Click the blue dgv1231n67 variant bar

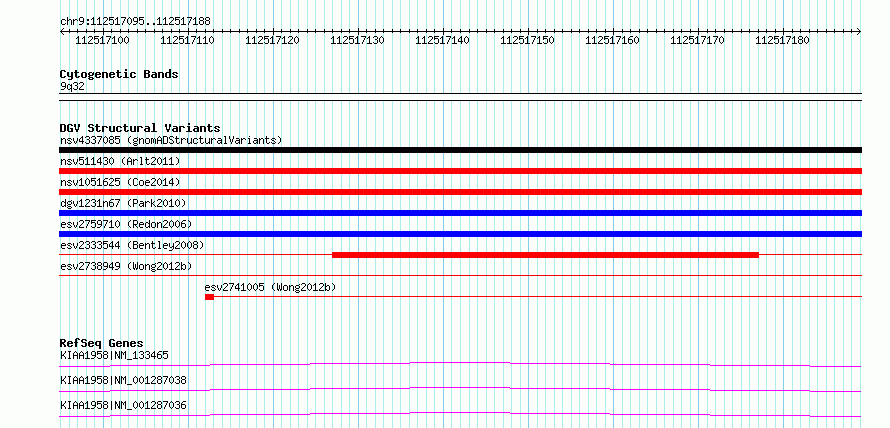click(460, 213)
